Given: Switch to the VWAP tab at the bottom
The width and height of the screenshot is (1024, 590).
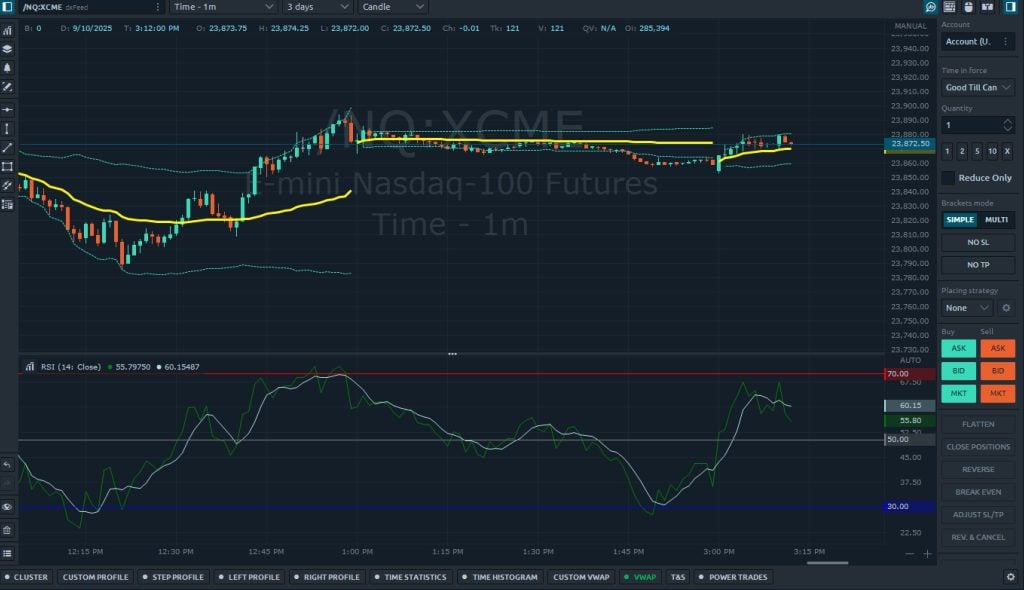Looking at the screenshot, I should click(x=640, y=577).
